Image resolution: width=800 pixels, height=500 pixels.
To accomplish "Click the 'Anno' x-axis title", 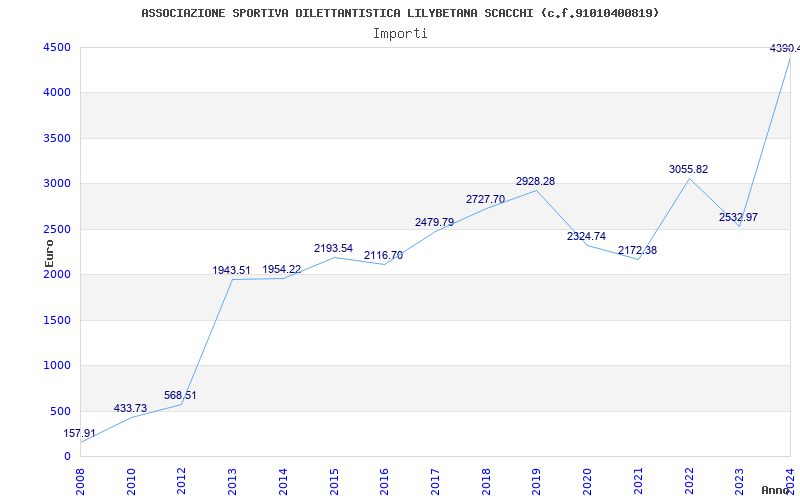I will (776, 490).
